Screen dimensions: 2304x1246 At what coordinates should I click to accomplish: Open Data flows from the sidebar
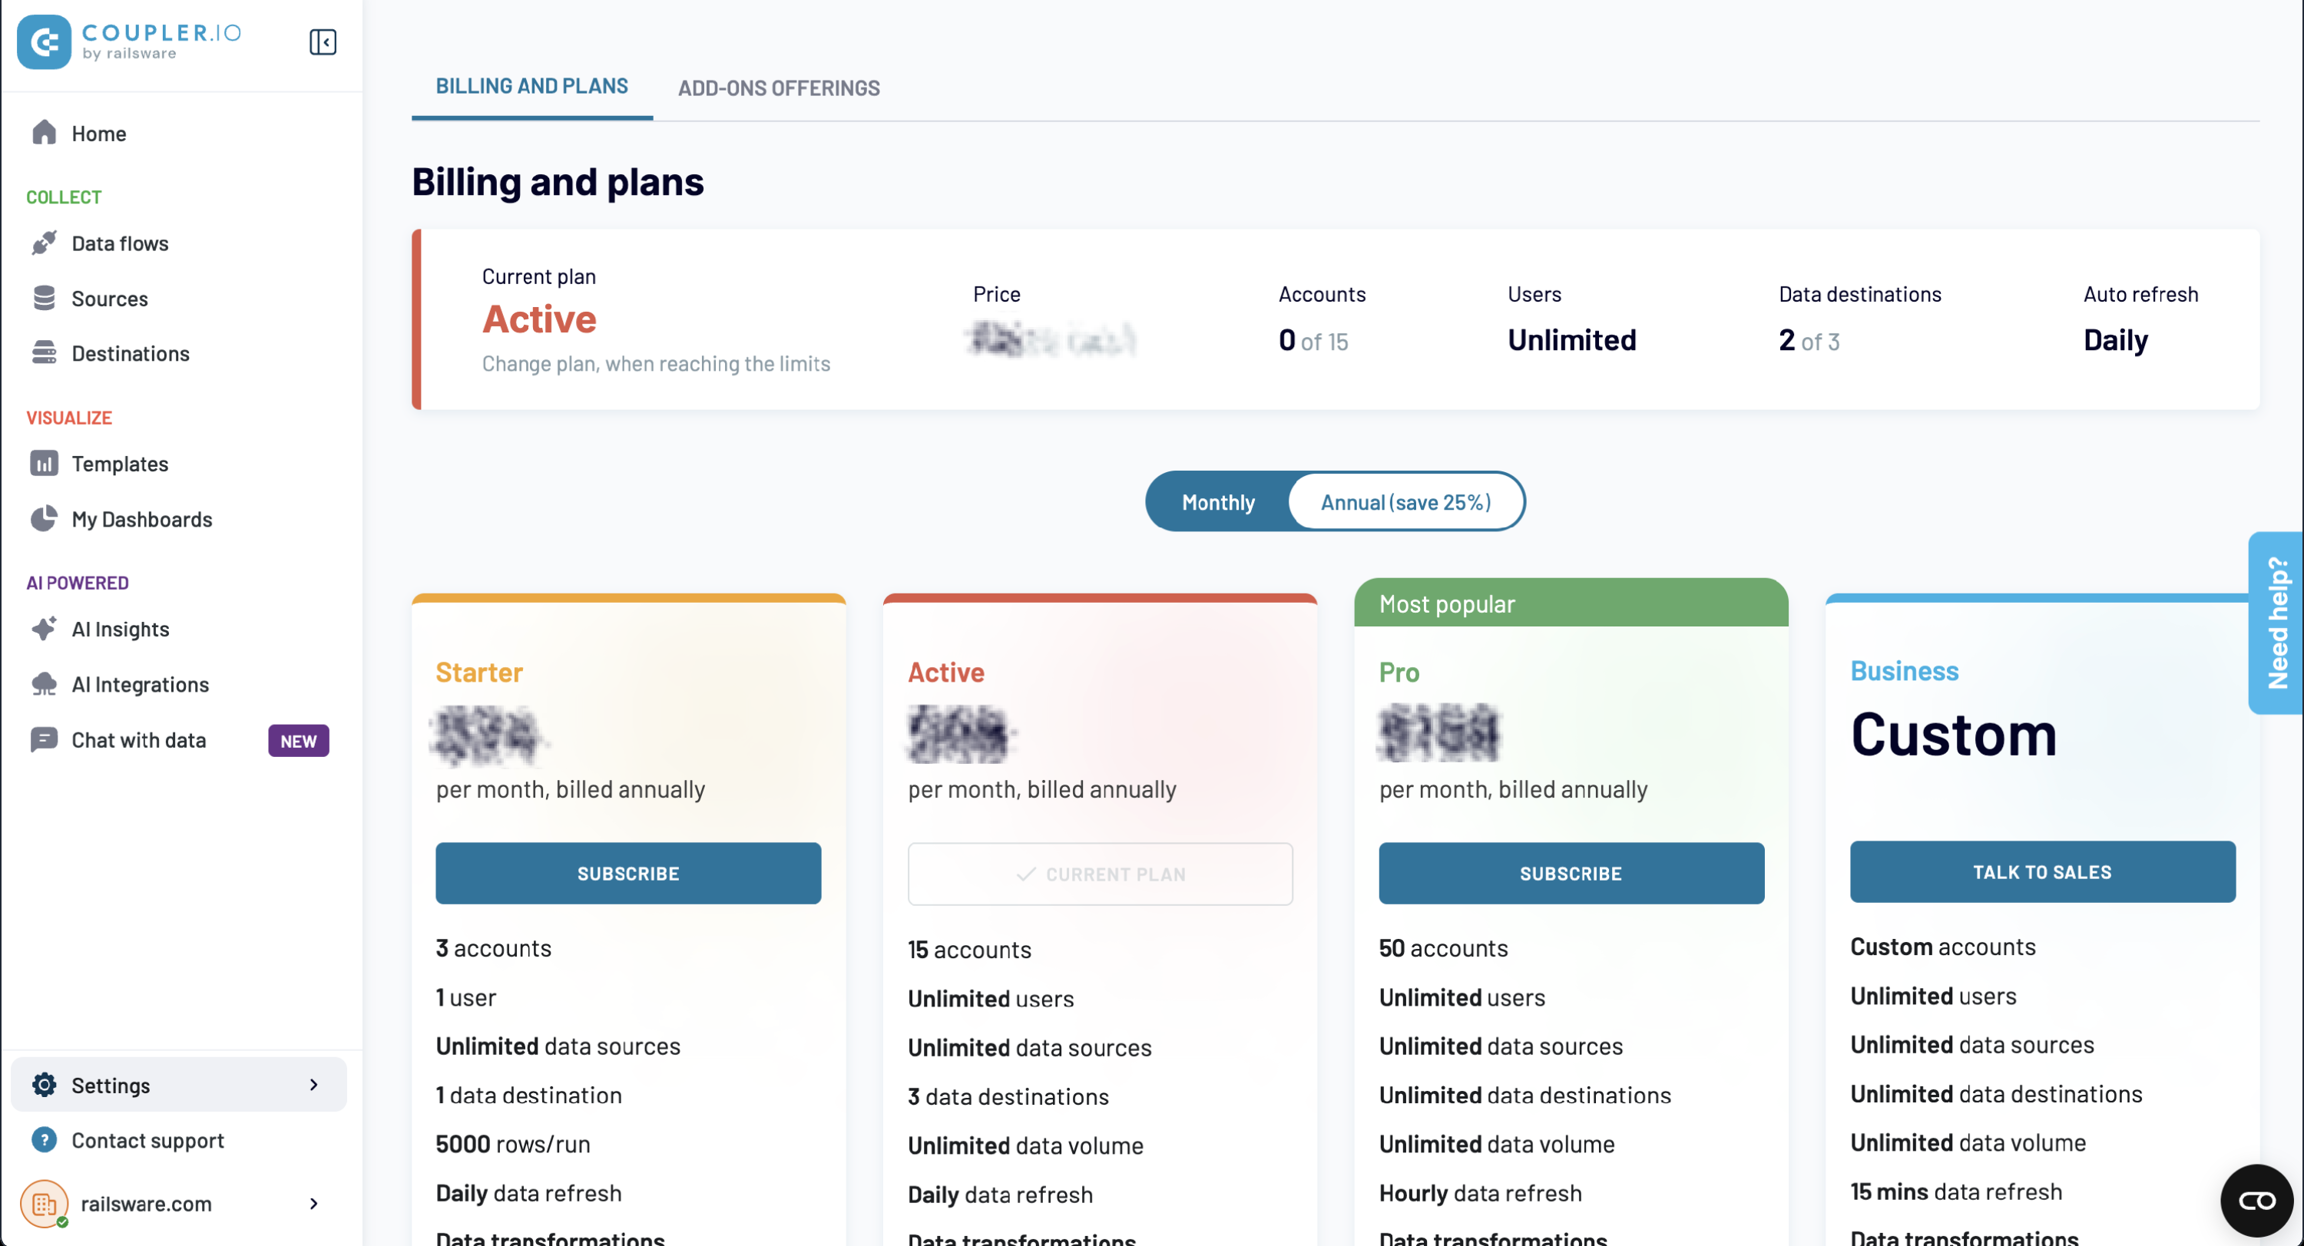point(119,243)
